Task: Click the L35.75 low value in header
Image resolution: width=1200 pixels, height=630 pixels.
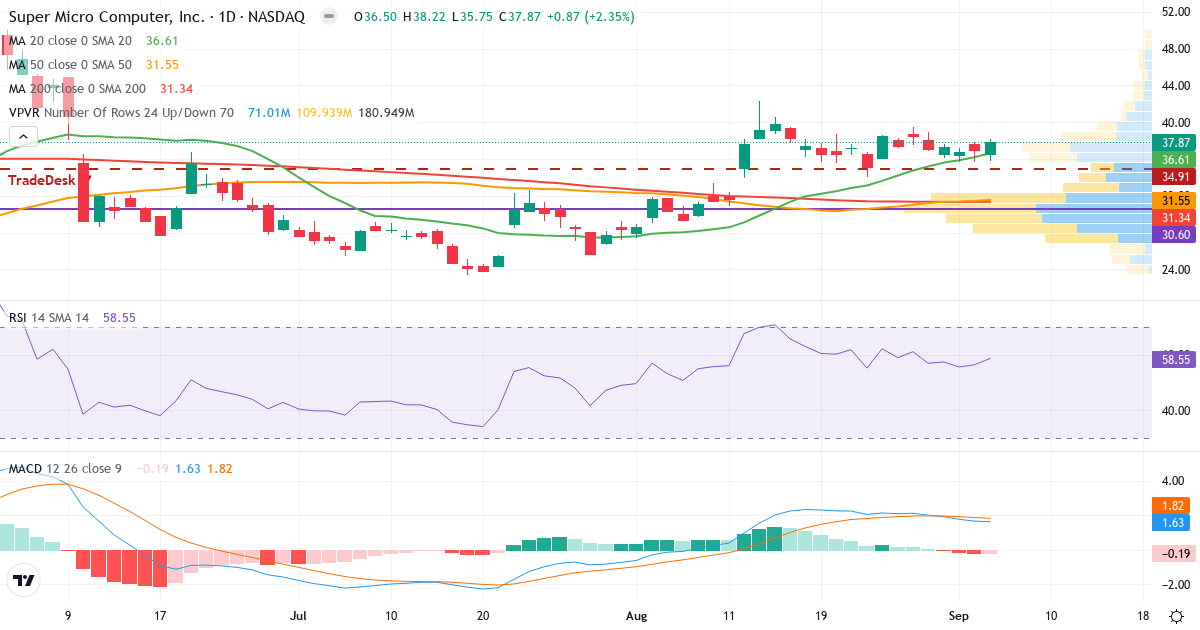Action: click(x=474, y=17)
